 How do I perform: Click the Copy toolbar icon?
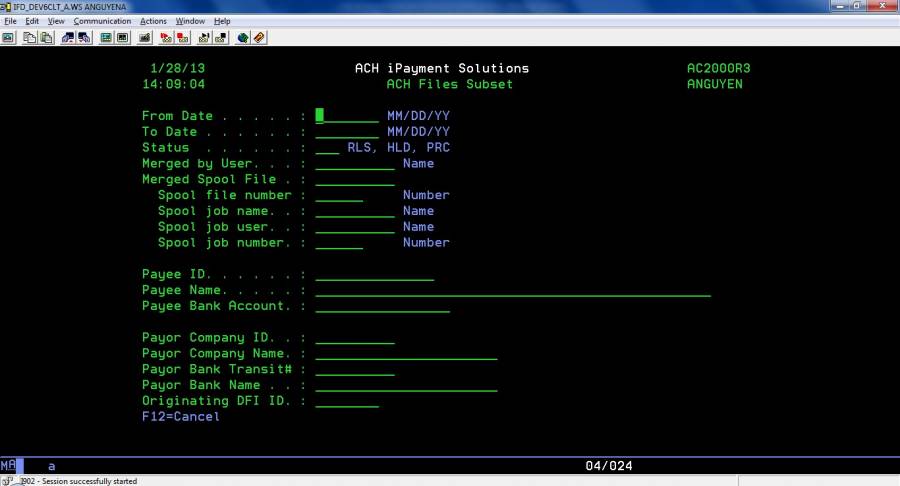(x=30, y=38)
